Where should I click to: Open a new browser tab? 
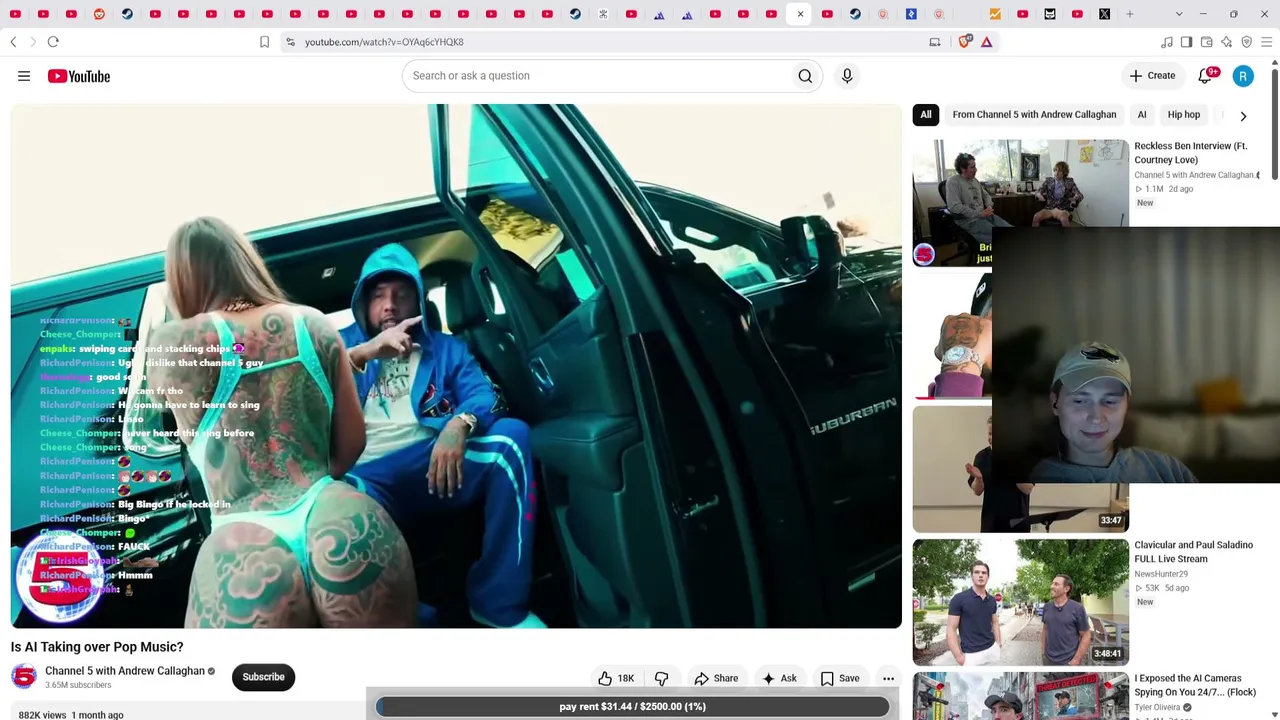(x=1130, y=14)
